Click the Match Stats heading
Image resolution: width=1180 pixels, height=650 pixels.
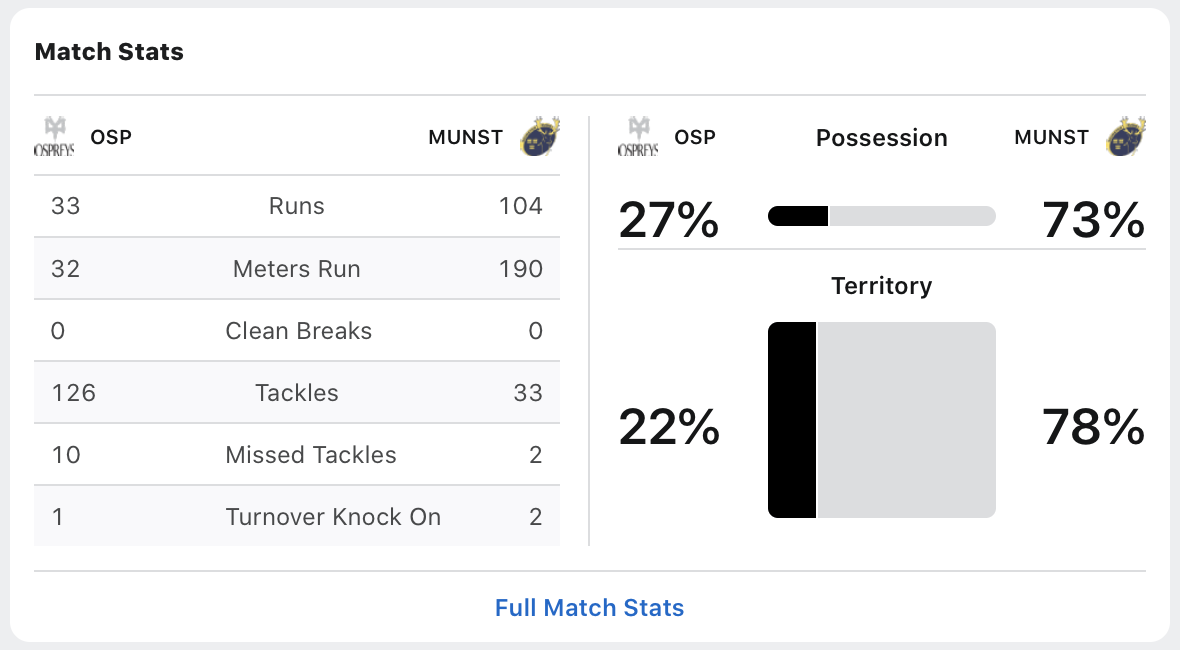[x=109, y=51]
